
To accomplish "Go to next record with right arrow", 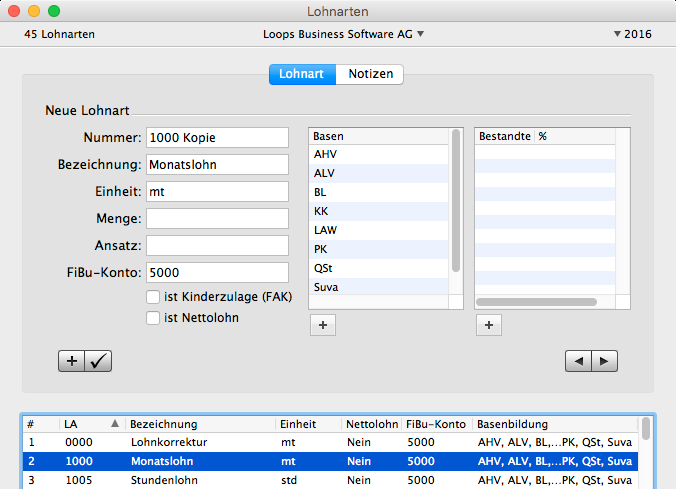I will [x=604, y=360].
